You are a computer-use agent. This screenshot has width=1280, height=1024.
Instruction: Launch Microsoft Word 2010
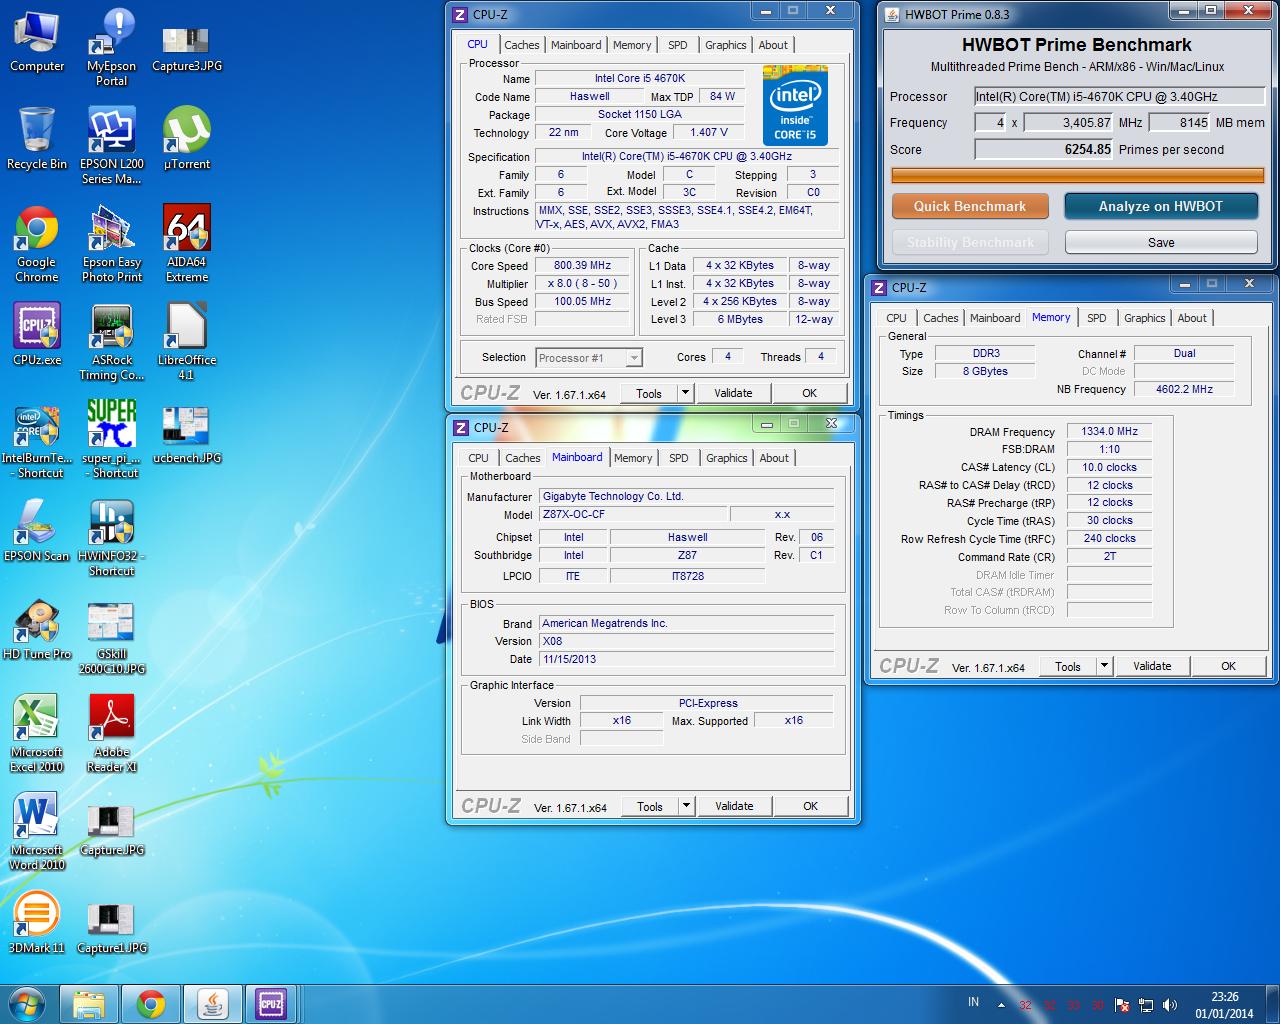coord(37,832)
